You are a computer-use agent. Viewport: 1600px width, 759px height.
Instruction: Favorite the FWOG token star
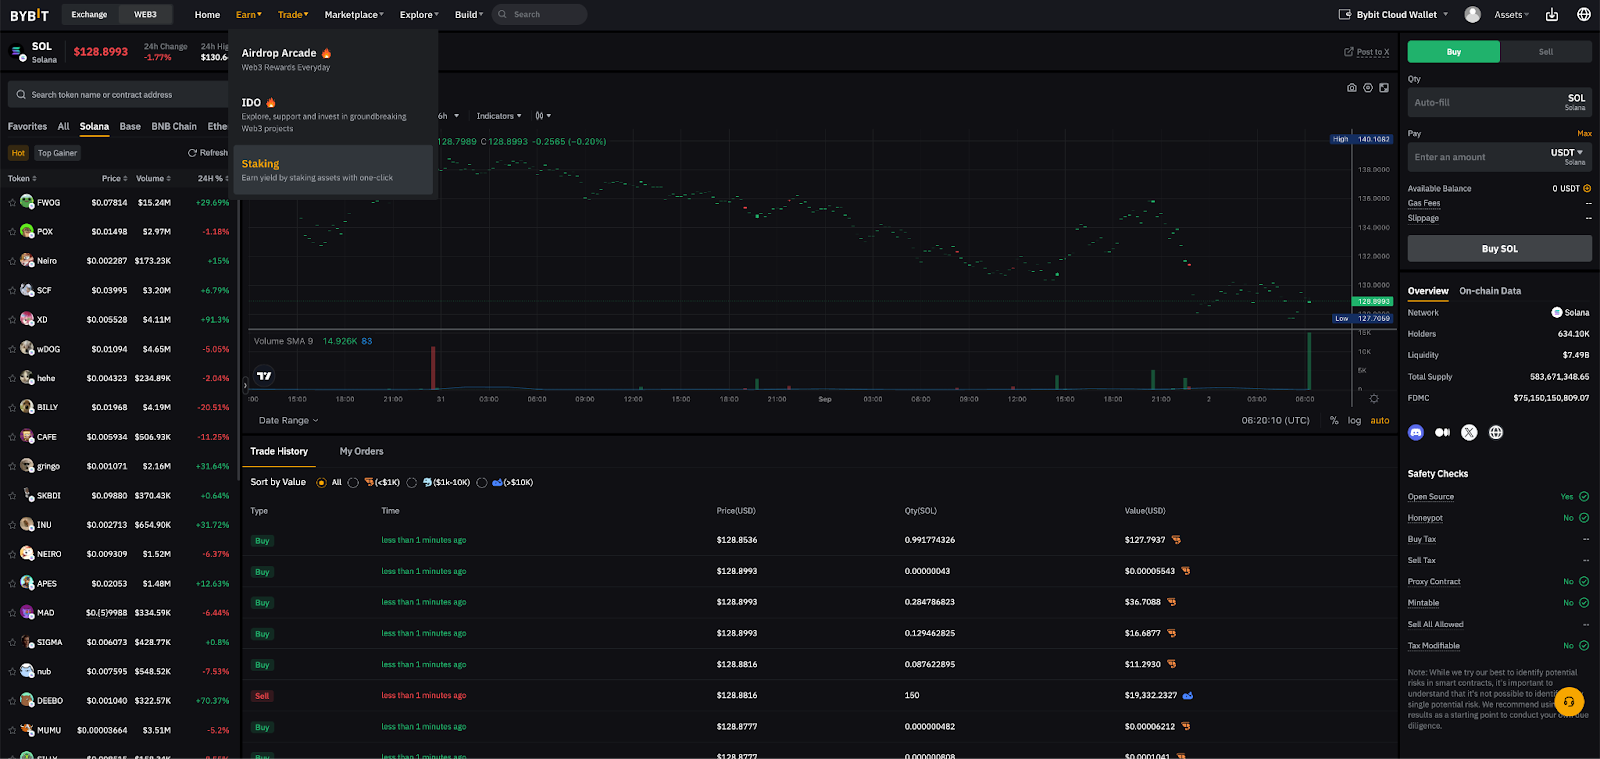pos(12,203)
